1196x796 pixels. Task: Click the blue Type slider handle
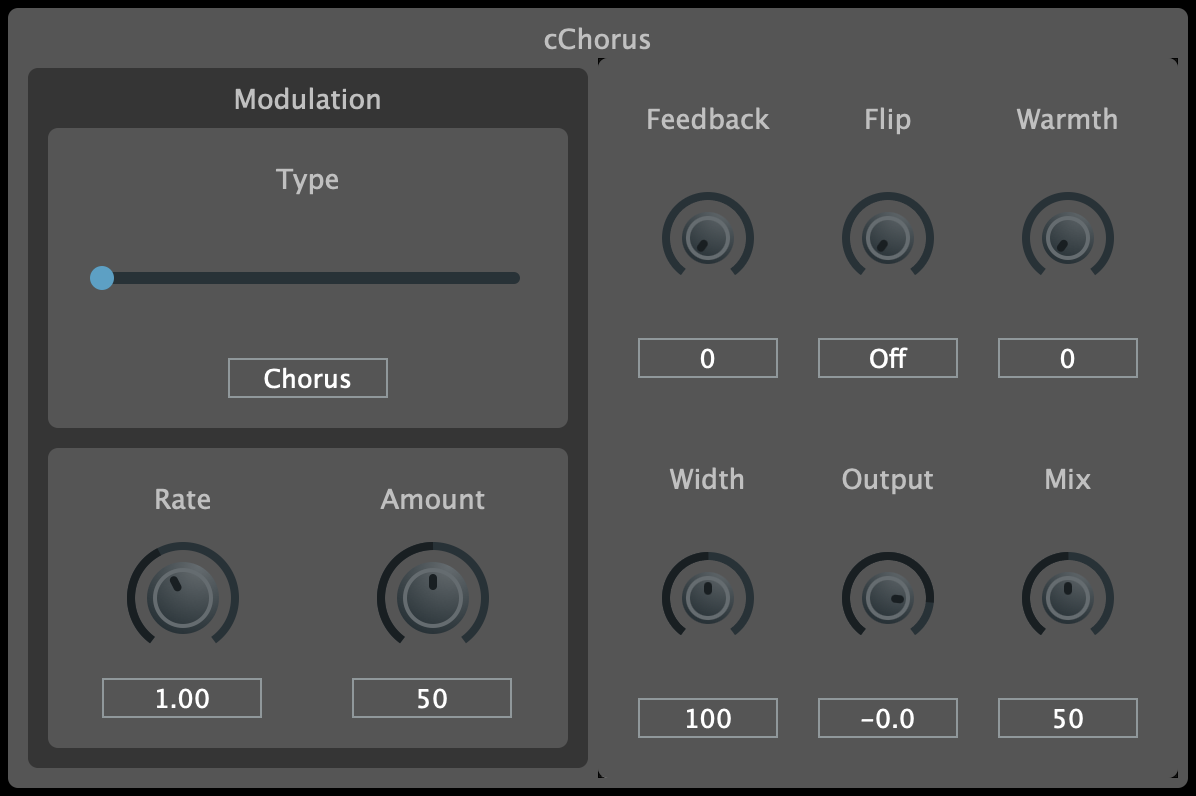click(x=102, y=278)
